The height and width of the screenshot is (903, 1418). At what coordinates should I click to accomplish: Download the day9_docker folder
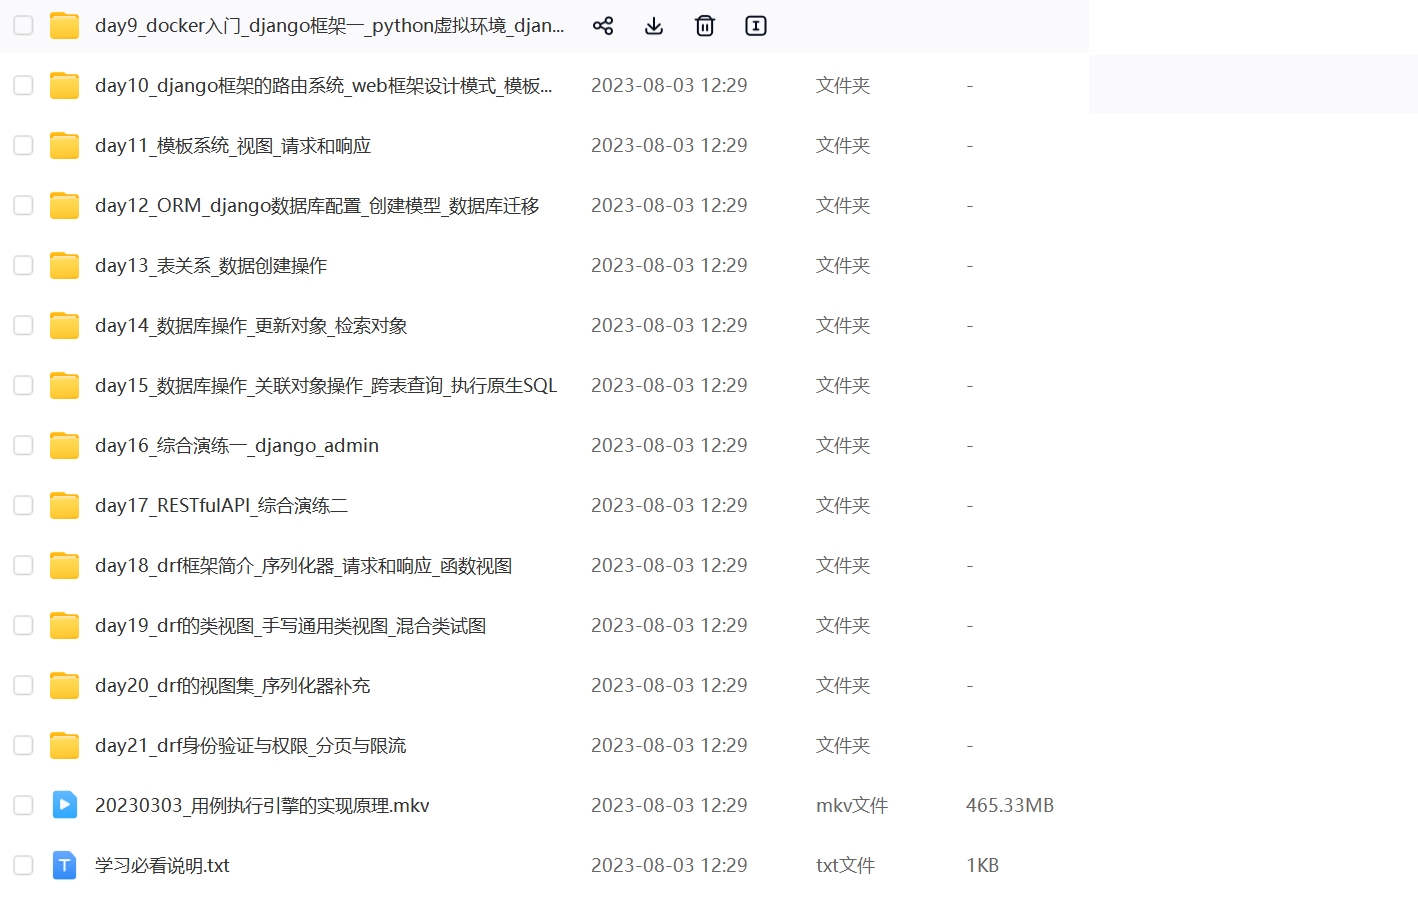coord(654,26)
